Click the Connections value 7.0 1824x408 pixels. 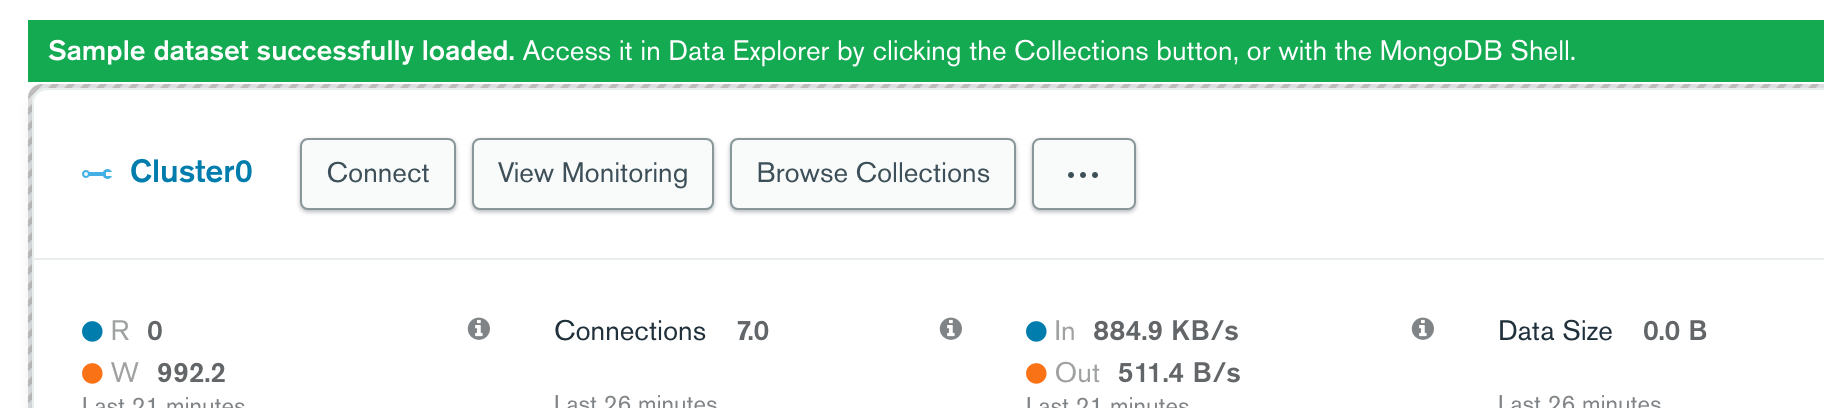point(753,331)
